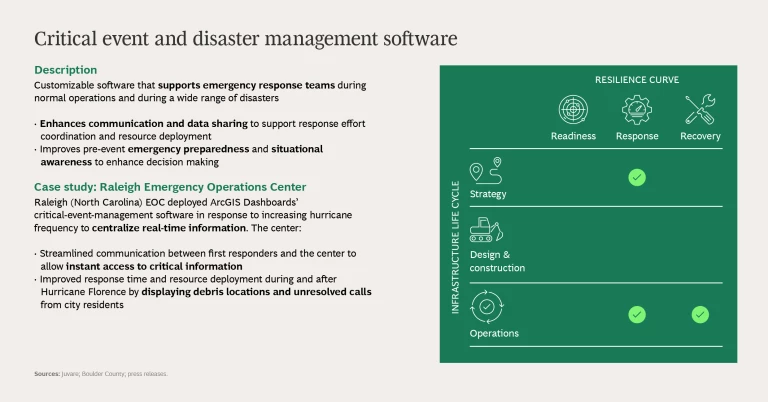768x402 pixels.
Task: Click the Sources footnote at the bottom
Action: pos(101,374)
